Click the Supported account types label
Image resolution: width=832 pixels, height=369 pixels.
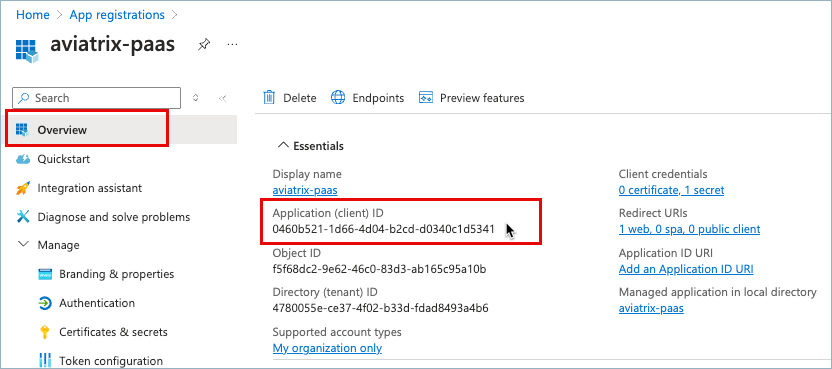(337, 332)
